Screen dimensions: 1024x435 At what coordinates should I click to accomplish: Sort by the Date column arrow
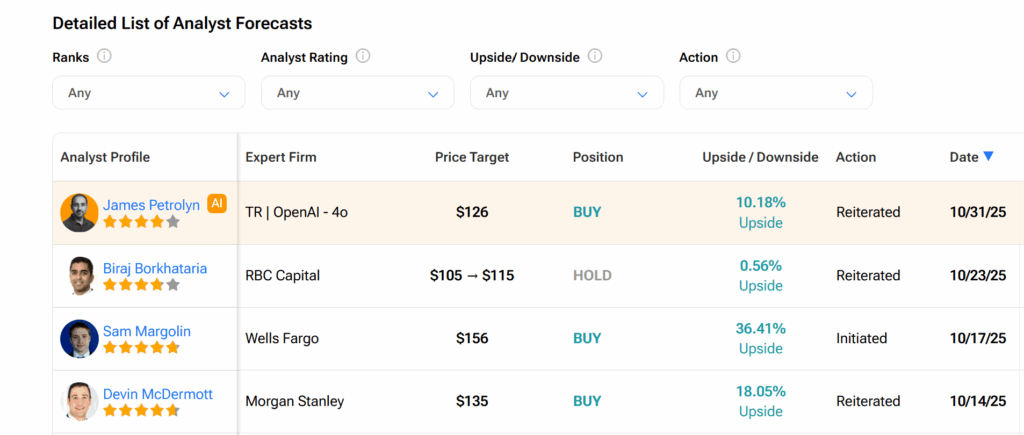point(988,156)
